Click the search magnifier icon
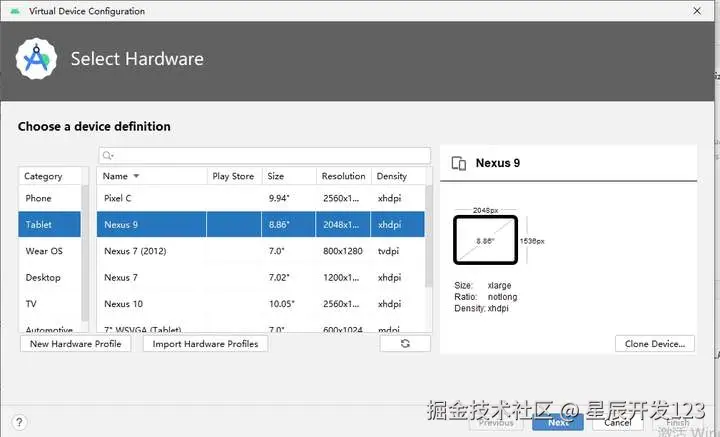The image size is (720, 437). [x=107, y=155]
